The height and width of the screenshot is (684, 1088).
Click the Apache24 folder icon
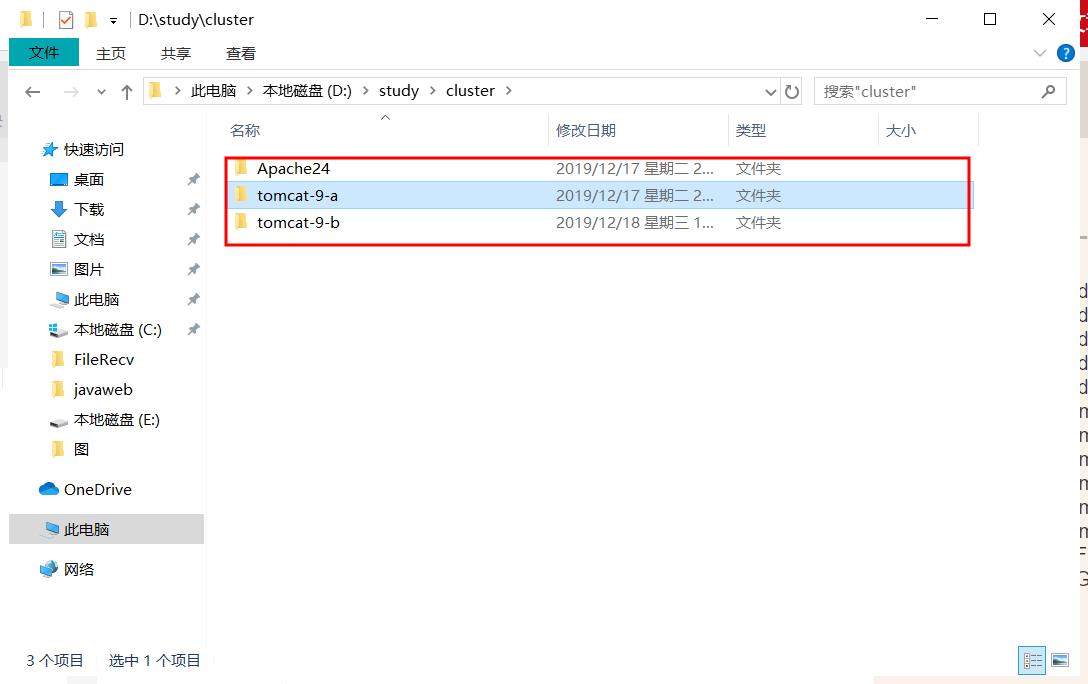click(x=241, y=167)
